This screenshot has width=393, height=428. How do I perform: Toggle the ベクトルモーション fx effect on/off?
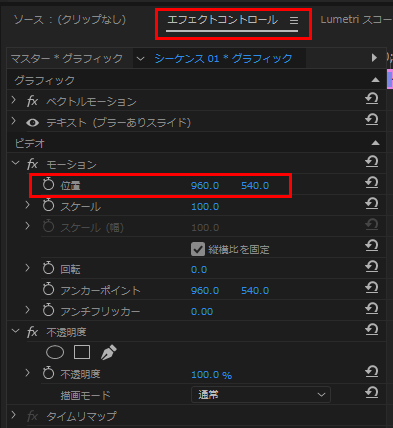(x=32, y=101)
